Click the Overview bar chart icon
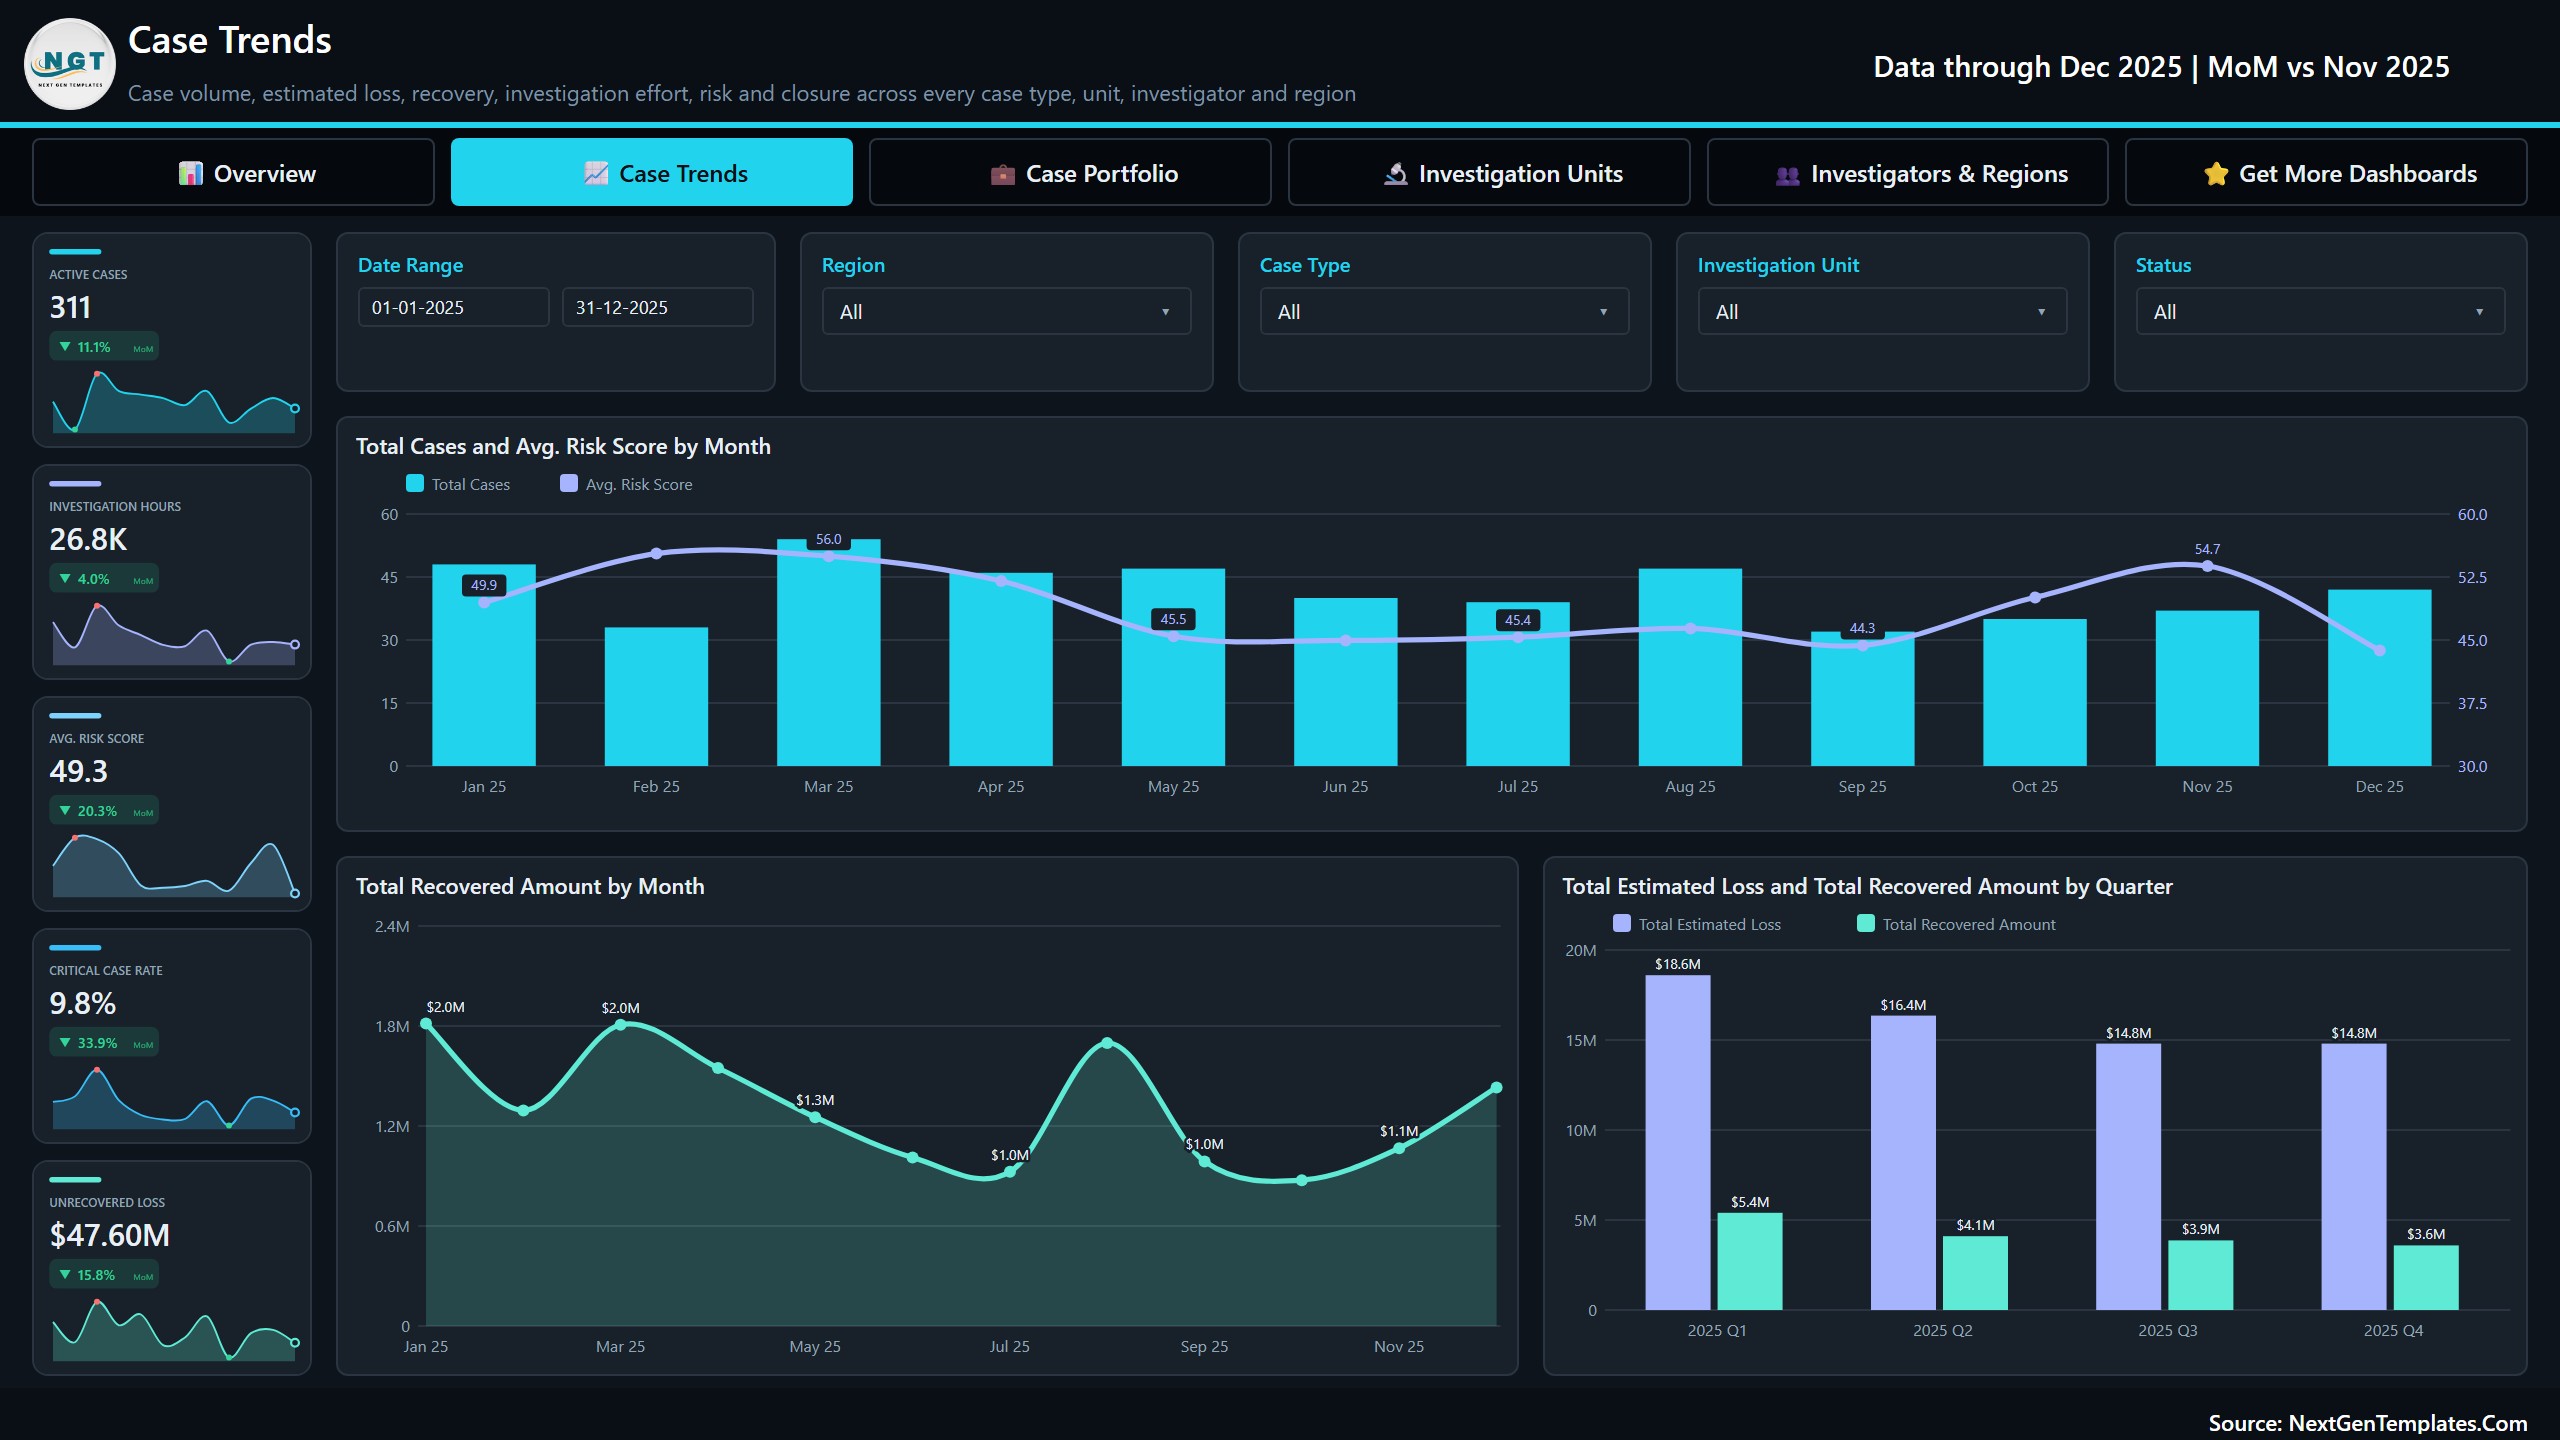 [190, 173]
